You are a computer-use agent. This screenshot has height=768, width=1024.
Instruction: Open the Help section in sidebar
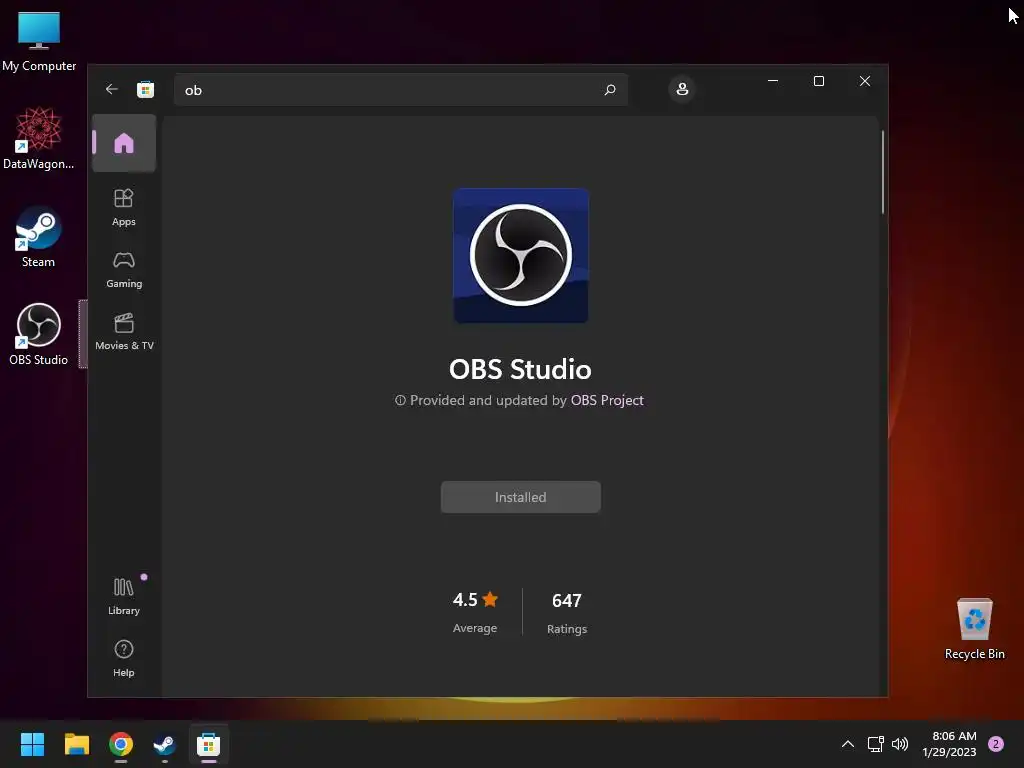tap(124, 658)
